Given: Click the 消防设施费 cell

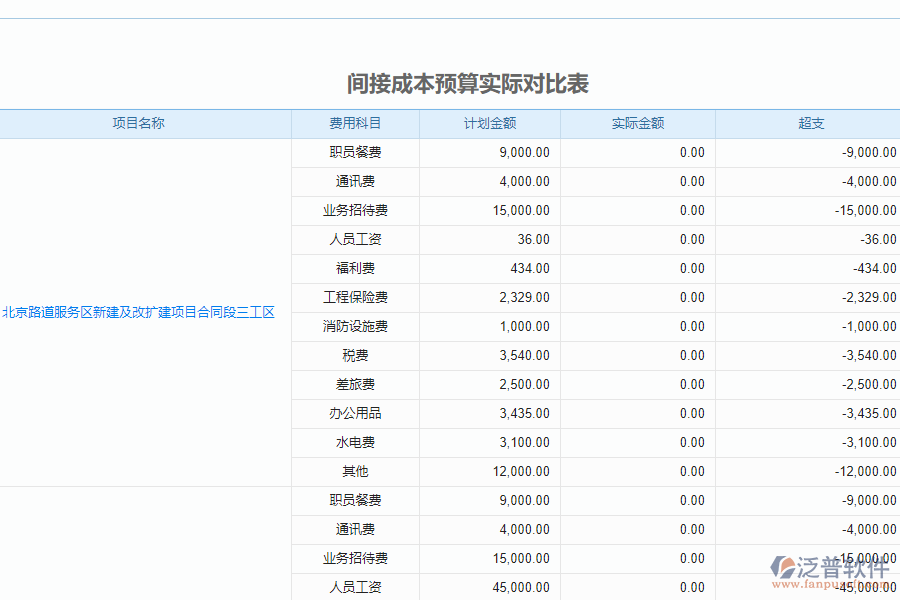Looking at the screenshot, I should pos(354,326).
